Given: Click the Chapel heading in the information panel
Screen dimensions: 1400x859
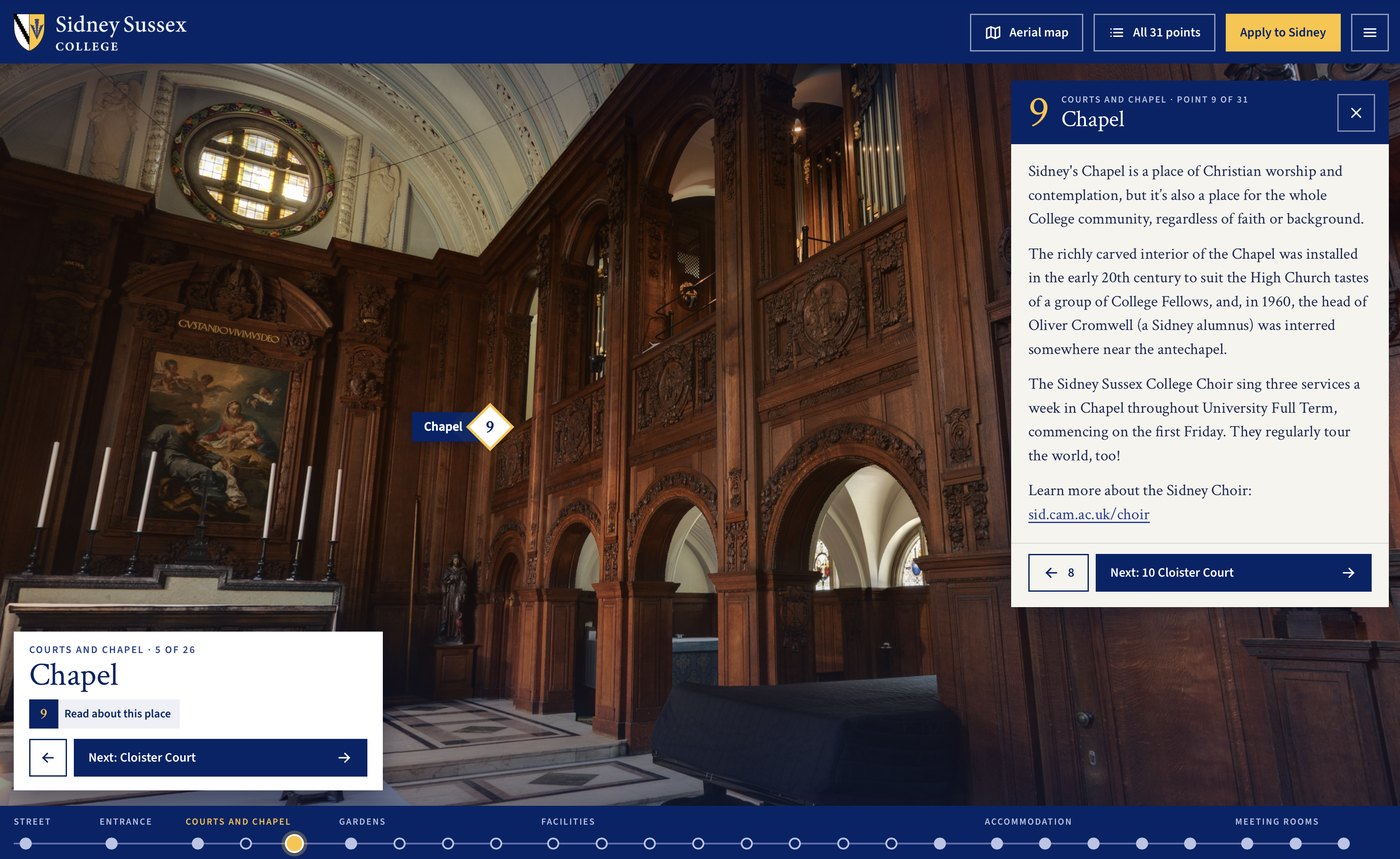Looking at the screenshot, I should click(1092, 120).
